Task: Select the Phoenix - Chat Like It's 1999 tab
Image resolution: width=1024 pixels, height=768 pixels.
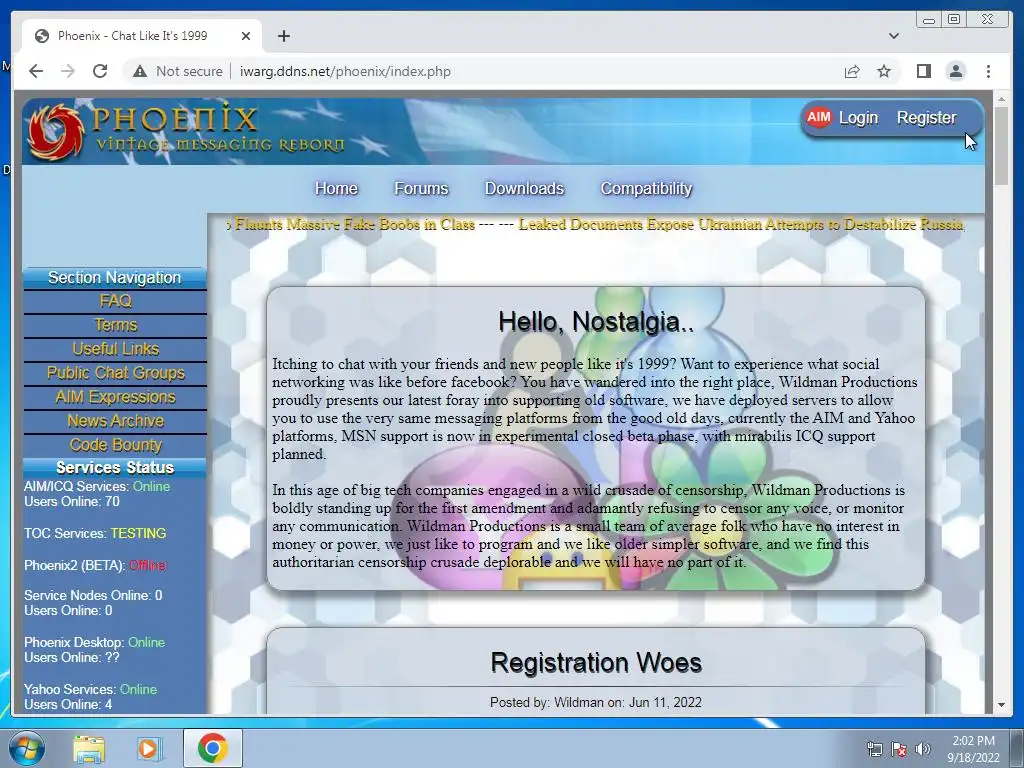Action: click(x=142, y=36)
